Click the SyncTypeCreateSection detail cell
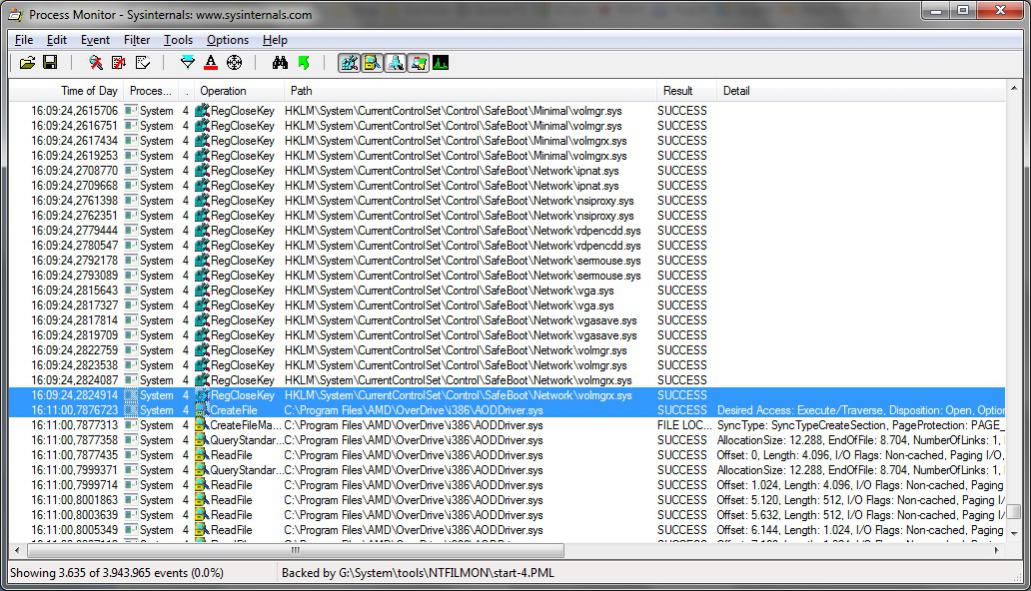The width and height of the screenshot is (1031, 591). pos(860,425)
